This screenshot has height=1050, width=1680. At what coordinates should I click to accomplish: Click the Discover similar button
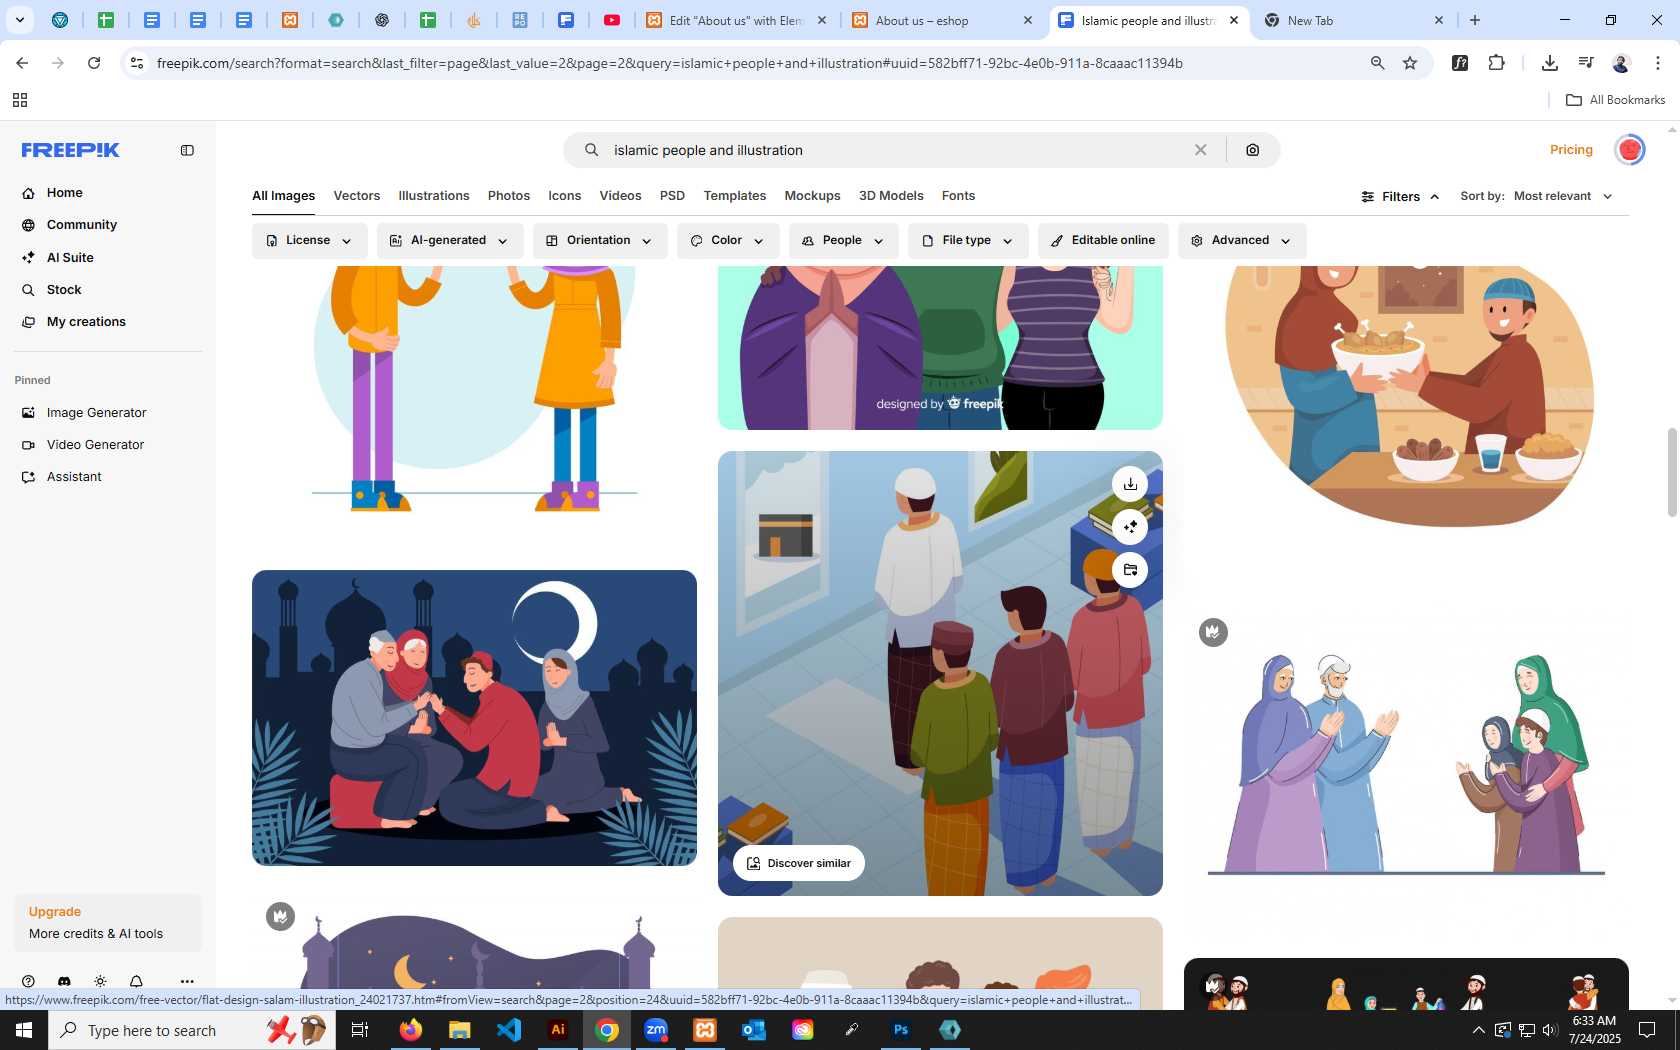pyautogui.click(x=799, y=863)
